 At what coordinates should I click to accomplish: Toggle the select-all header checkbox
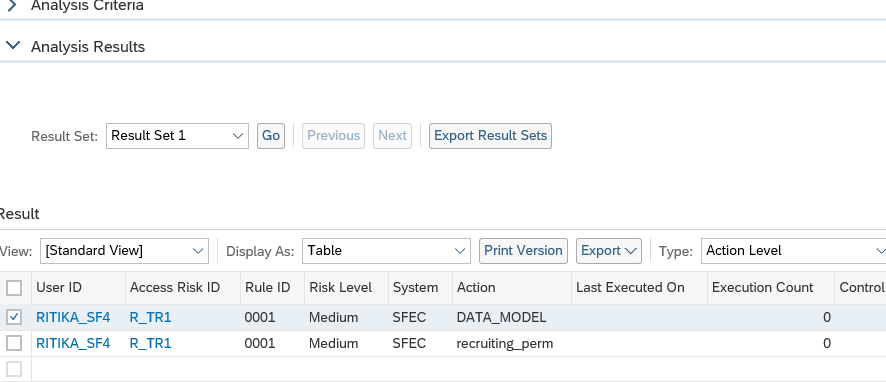point(14,288)
